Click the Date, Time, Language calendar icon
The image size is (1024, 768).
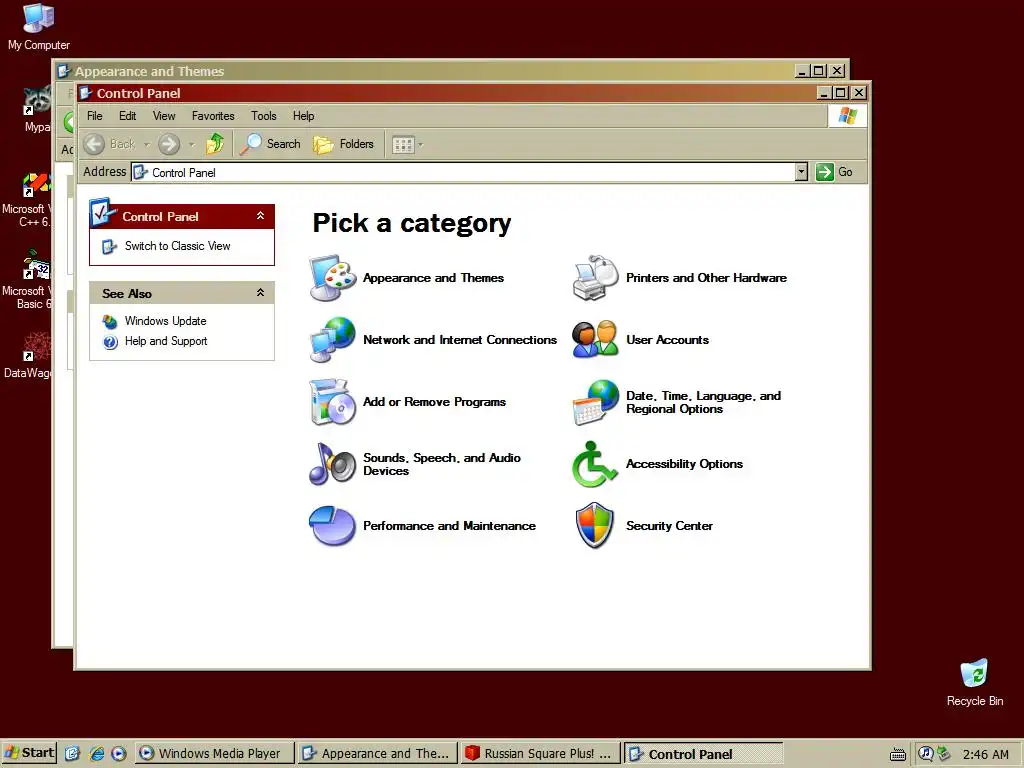595,402
